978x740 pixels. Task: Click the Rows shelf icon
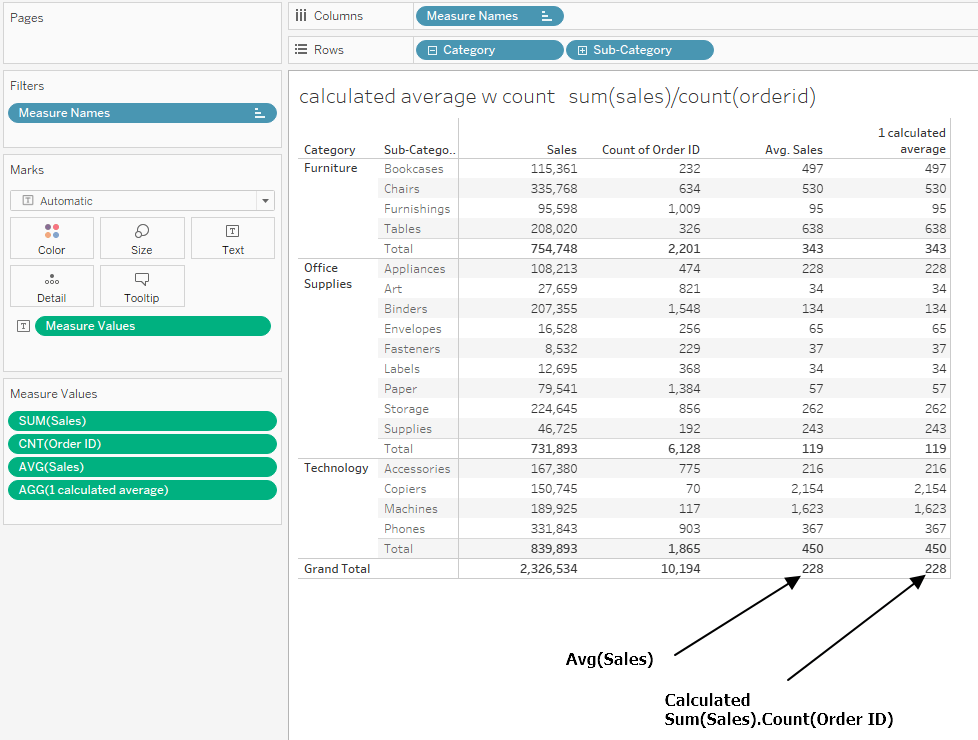[301, 49]
